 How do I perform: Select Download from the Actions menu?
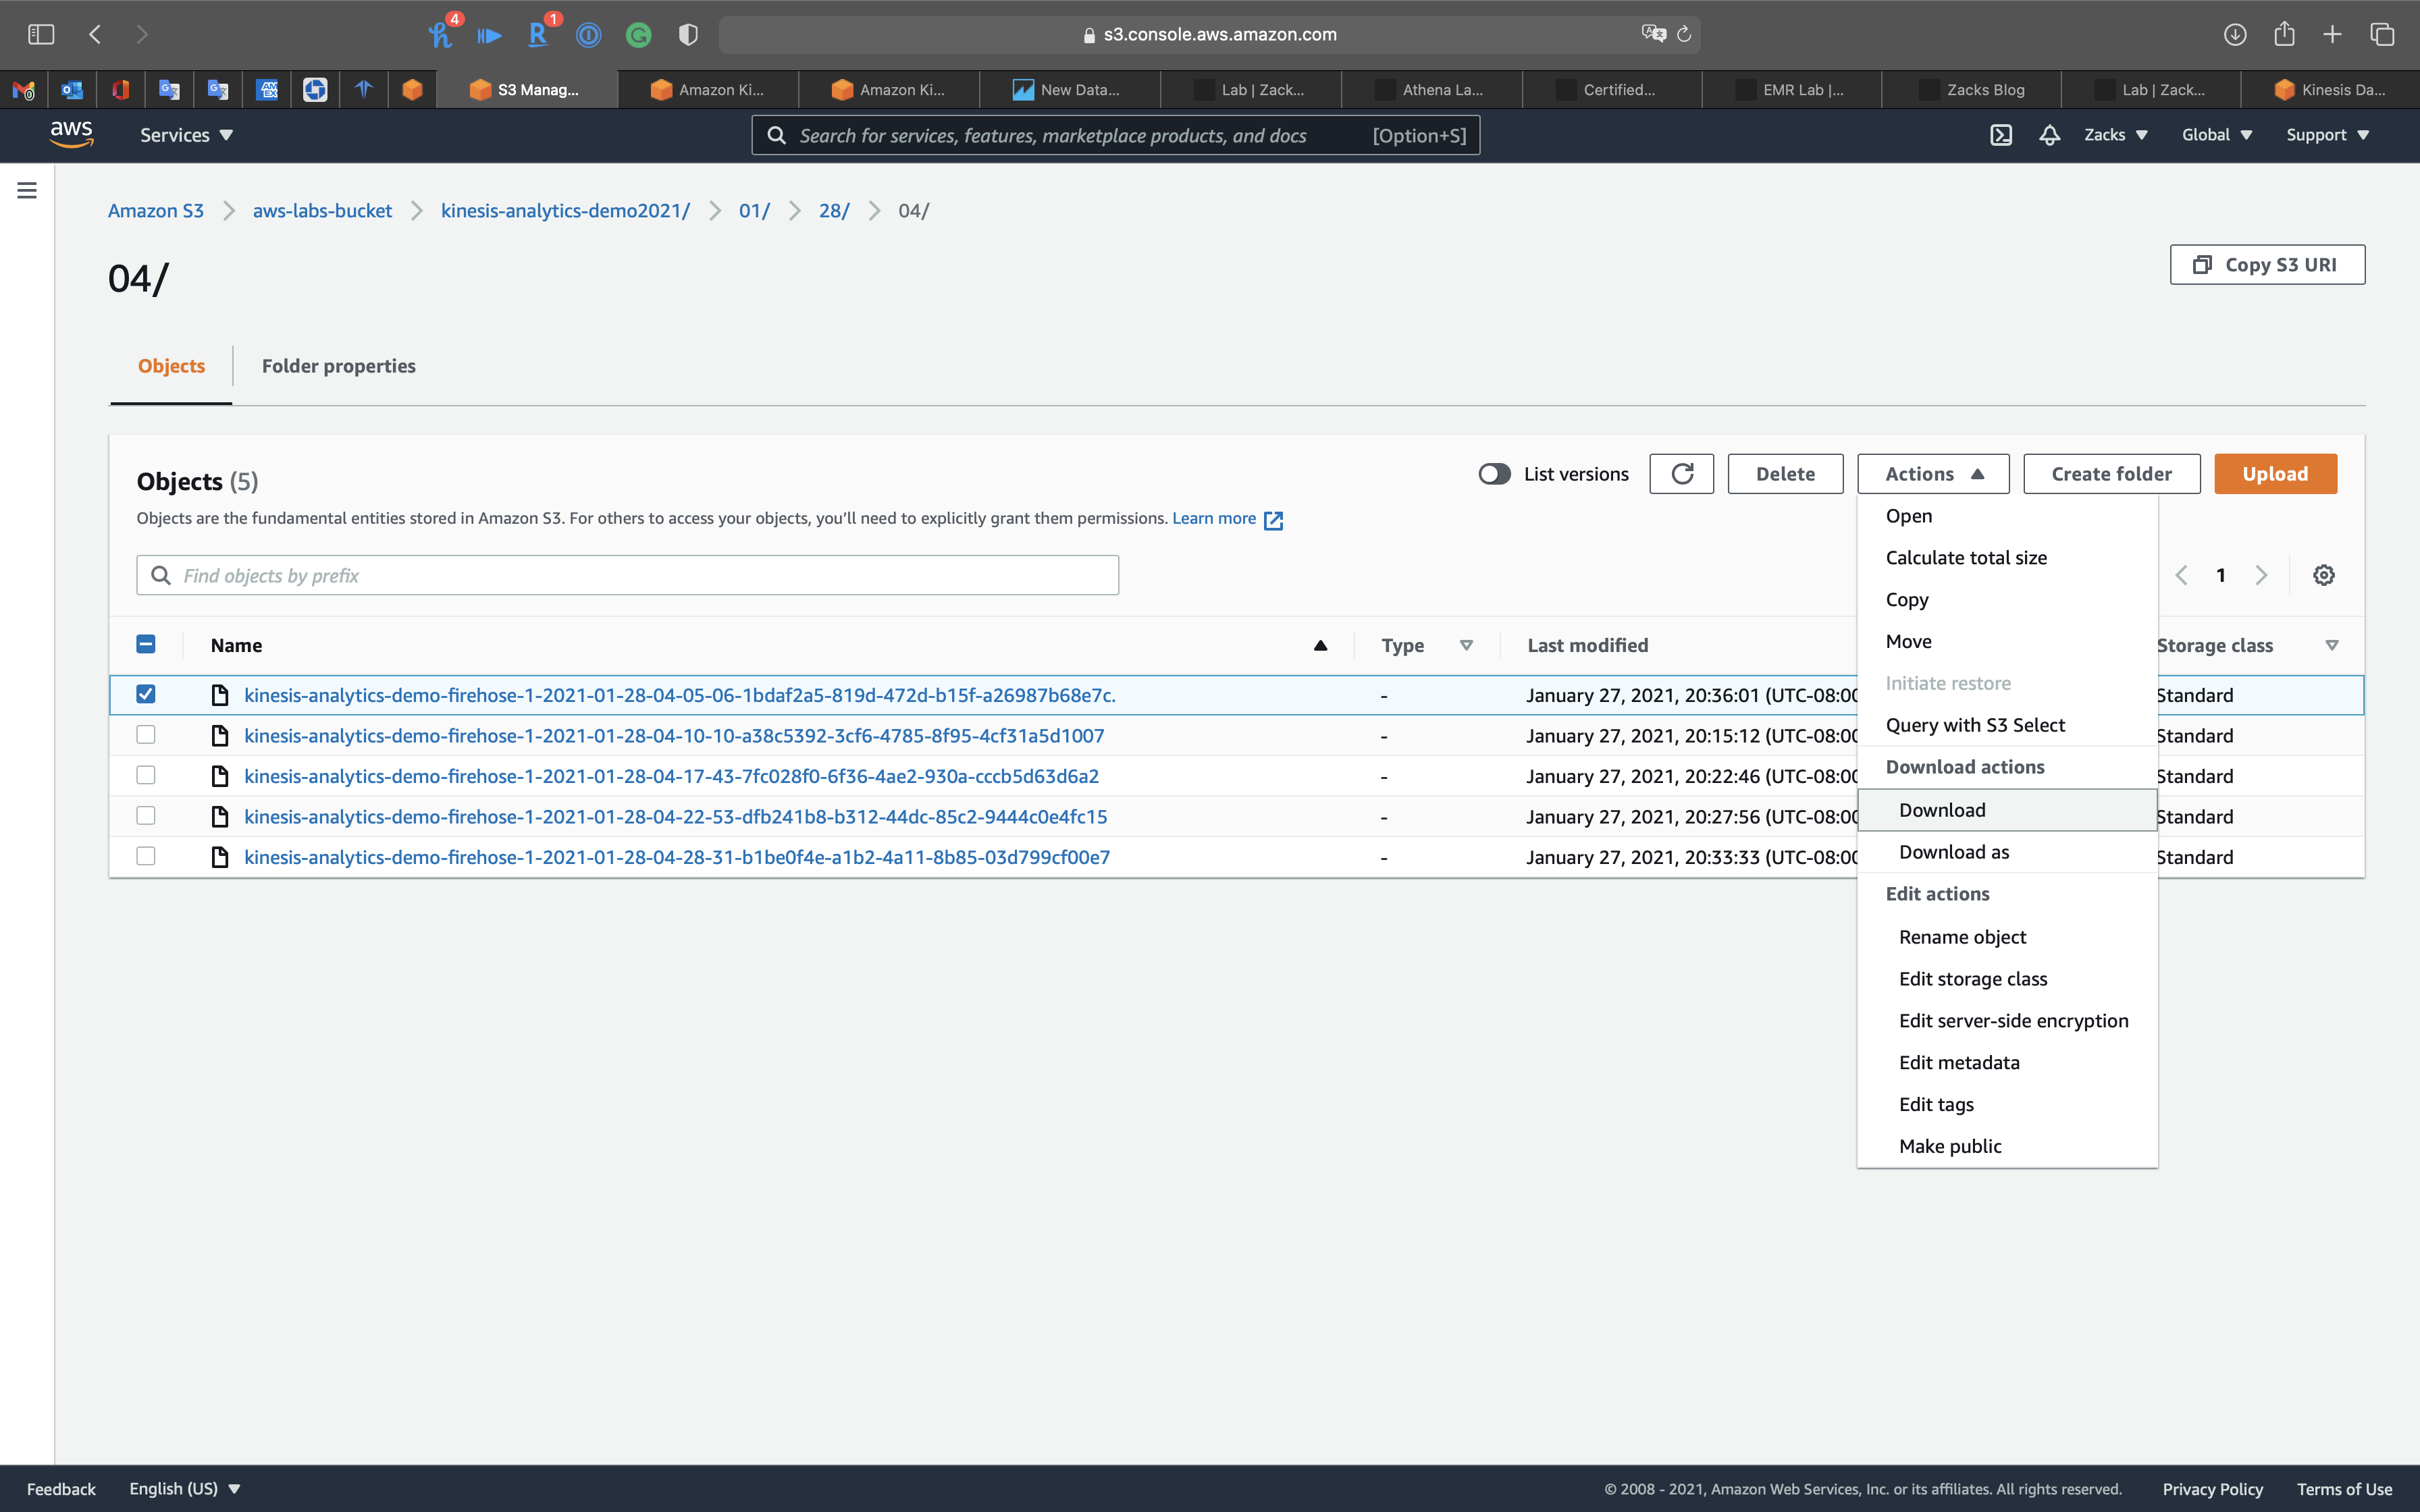pyautogui.click(x=1942, y=810)
